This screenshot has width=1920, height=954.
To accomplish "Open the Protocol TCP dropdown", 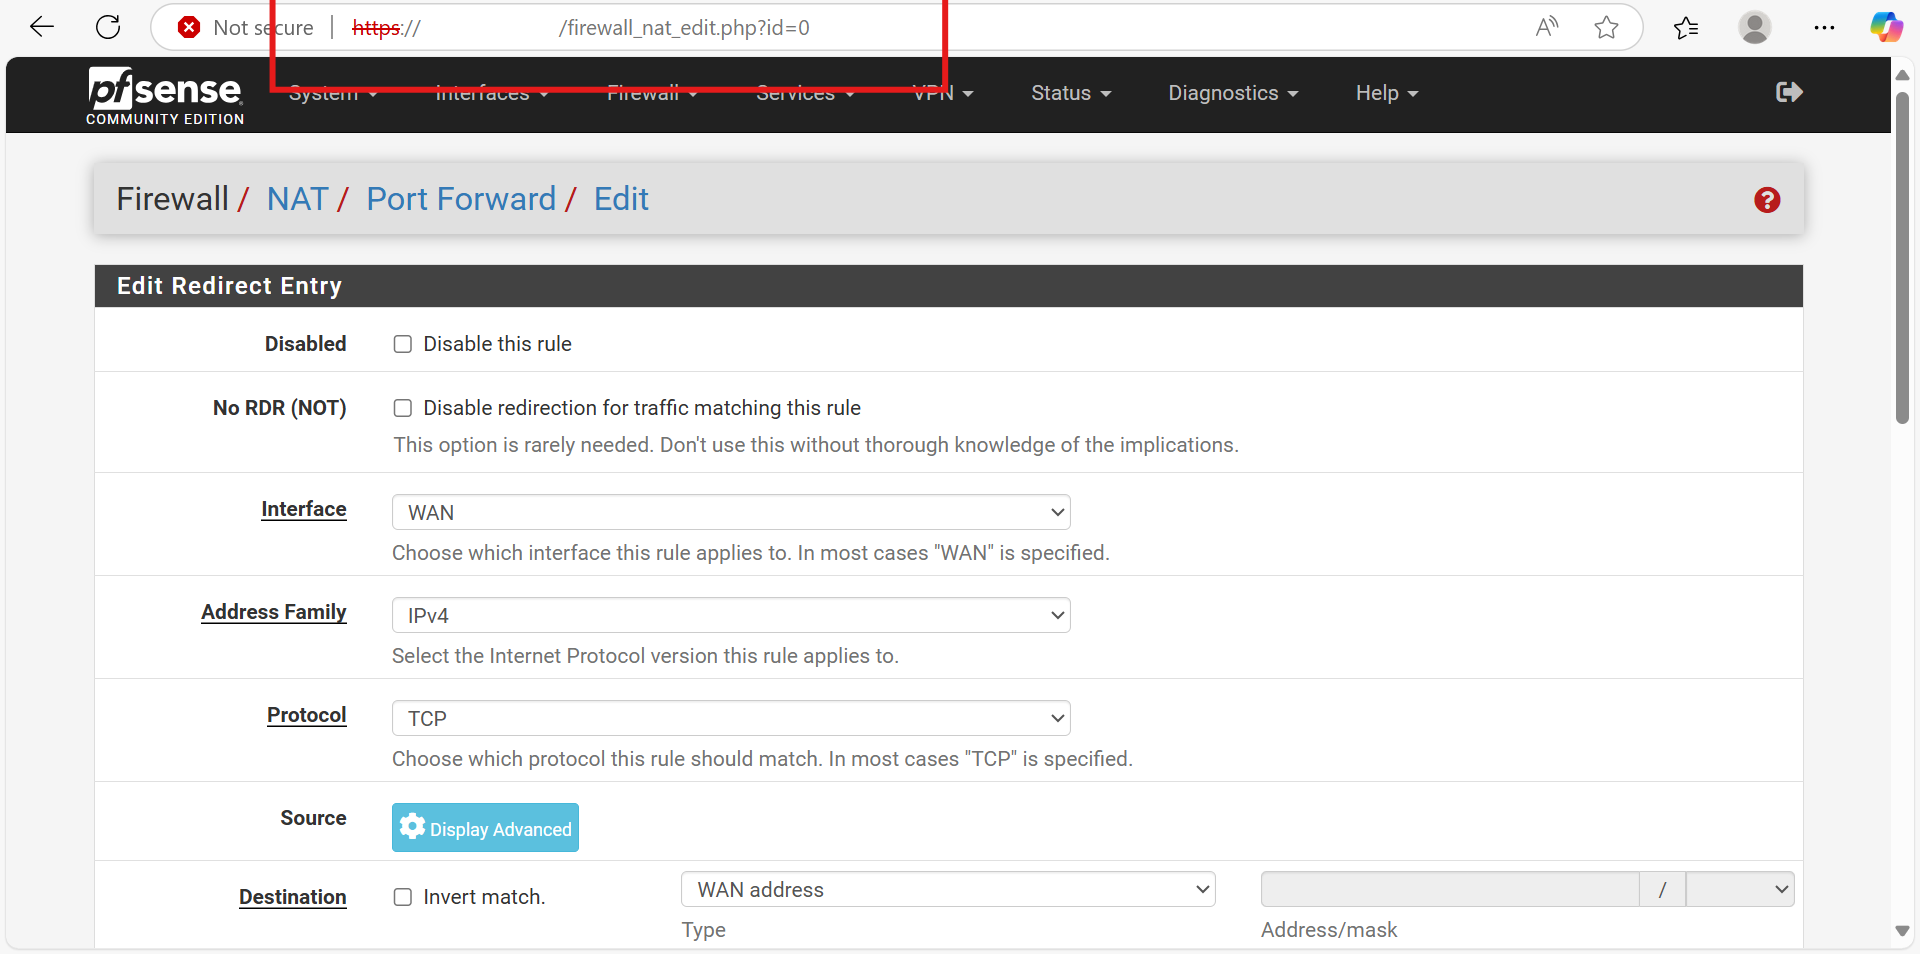I will [x=730, y=718].
